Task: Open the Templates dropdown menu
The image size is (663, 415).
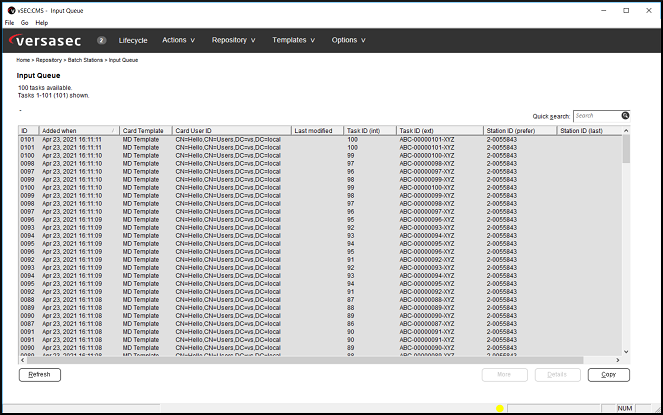Action: (x=293, y=40)
